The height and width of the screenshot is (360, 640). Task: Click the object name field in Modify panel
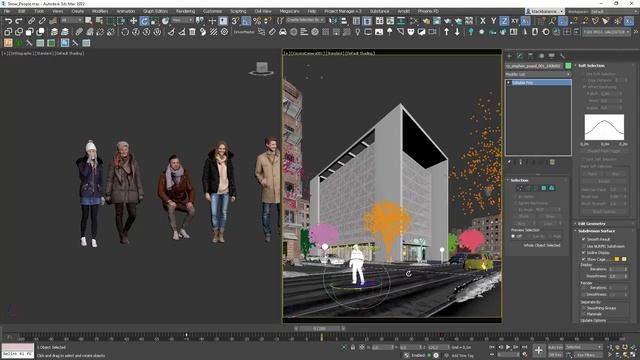(534, 66)
